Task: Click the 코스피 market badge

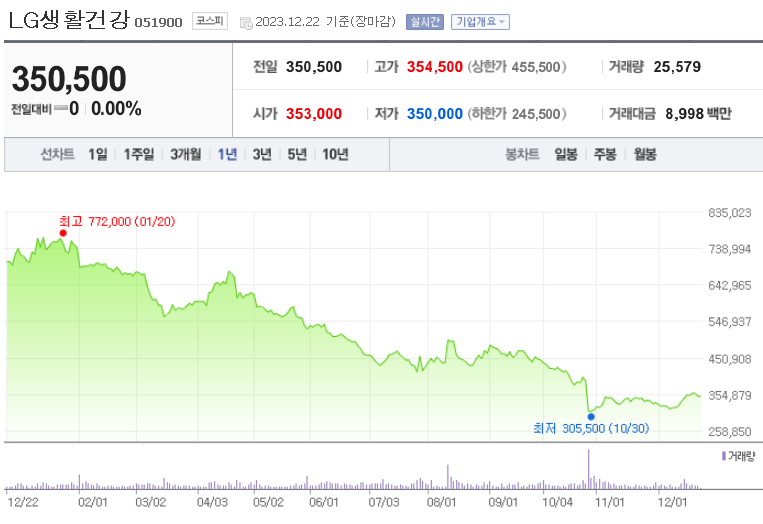Action: click(210, 21)
